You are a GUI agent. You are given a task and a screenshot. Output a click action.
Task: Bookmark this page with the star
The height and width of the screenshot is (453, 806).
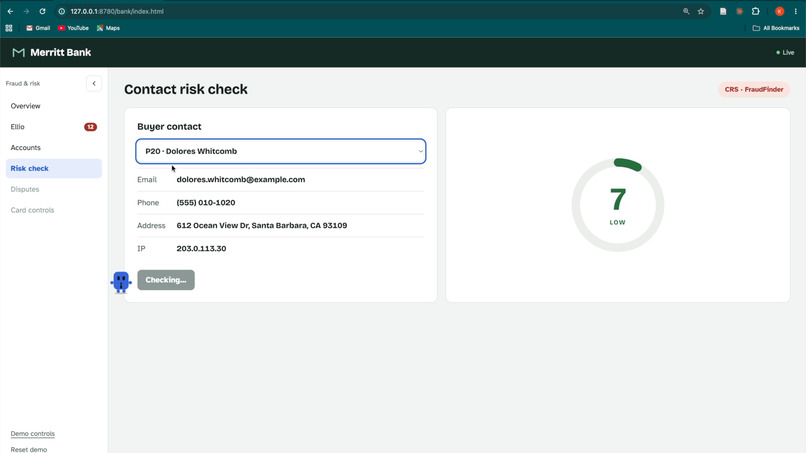[701, 11]
